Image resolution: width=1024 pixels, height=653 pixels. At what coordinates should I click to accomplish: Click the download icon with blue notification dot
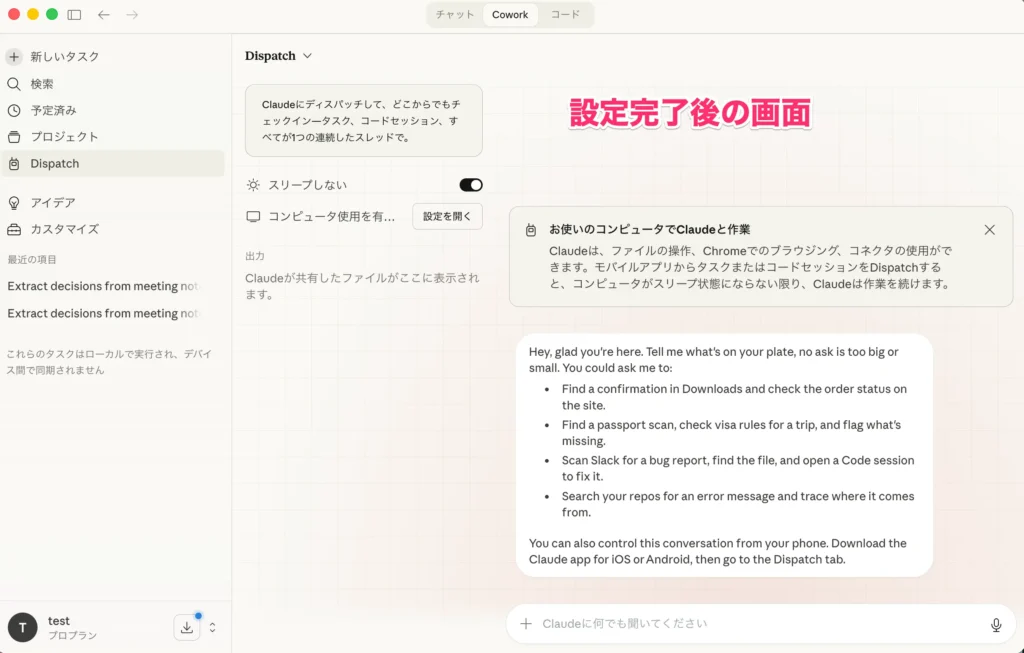(x=187, y=627)
